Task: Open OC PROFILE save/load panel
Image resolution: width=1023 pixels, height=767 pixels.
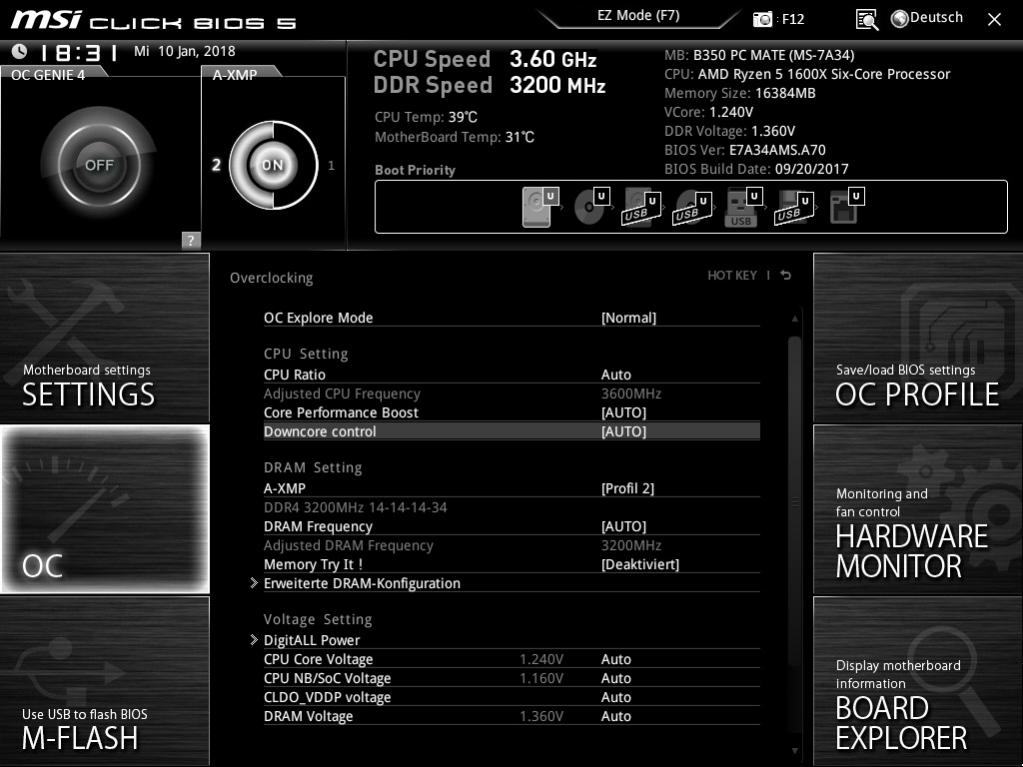Action: pyautogui.click(x=918, y=338)
